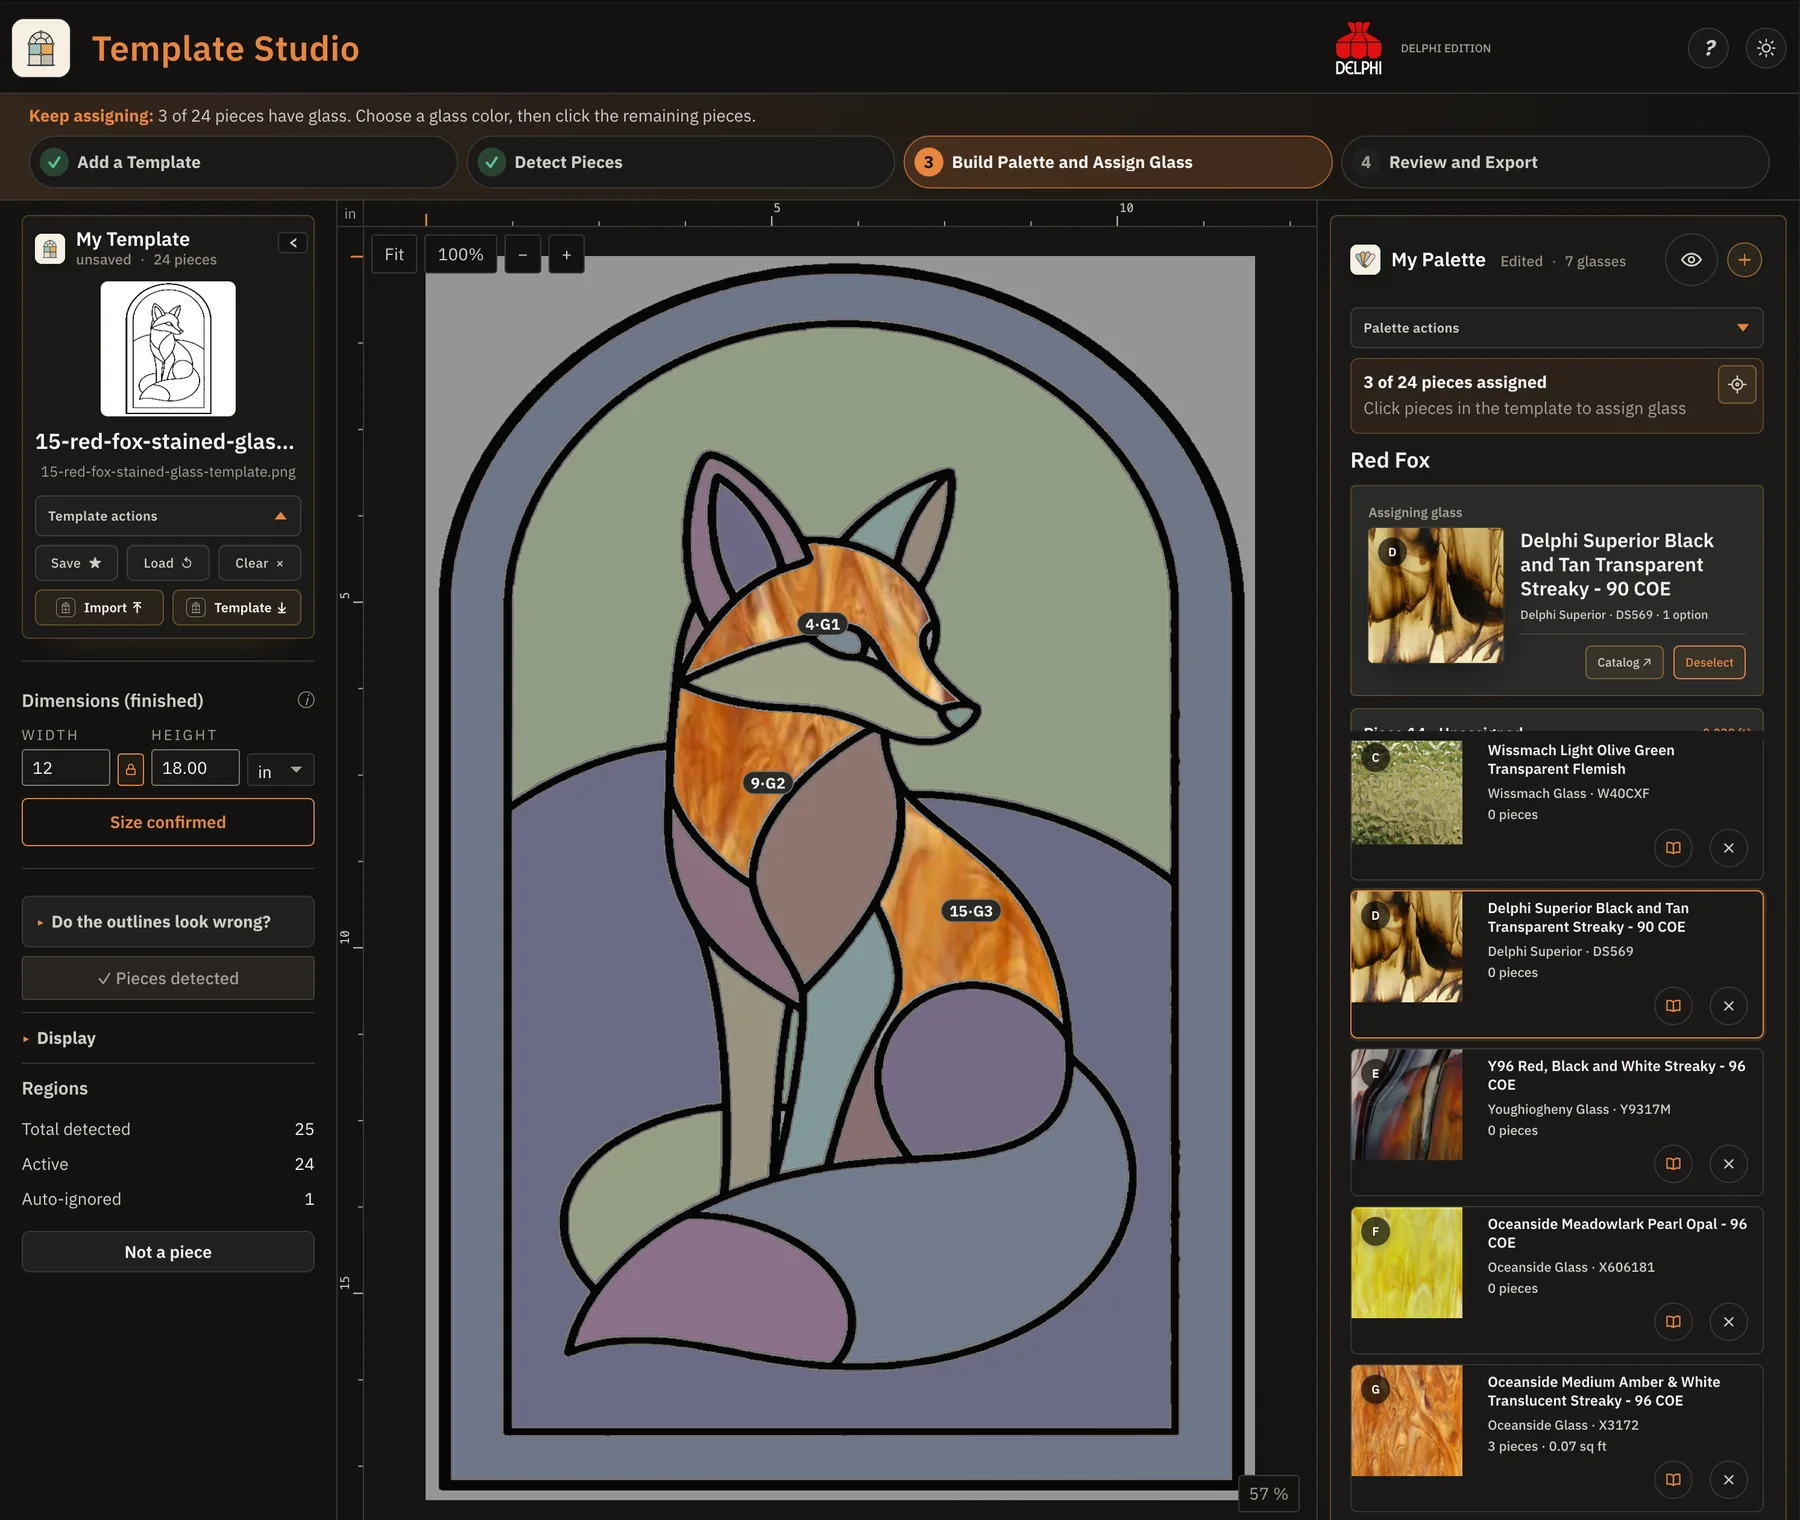The width and height of the screenshot is (1800, 1520).
Task: Go to the Detect Pieces step
Action: (680, 162)
